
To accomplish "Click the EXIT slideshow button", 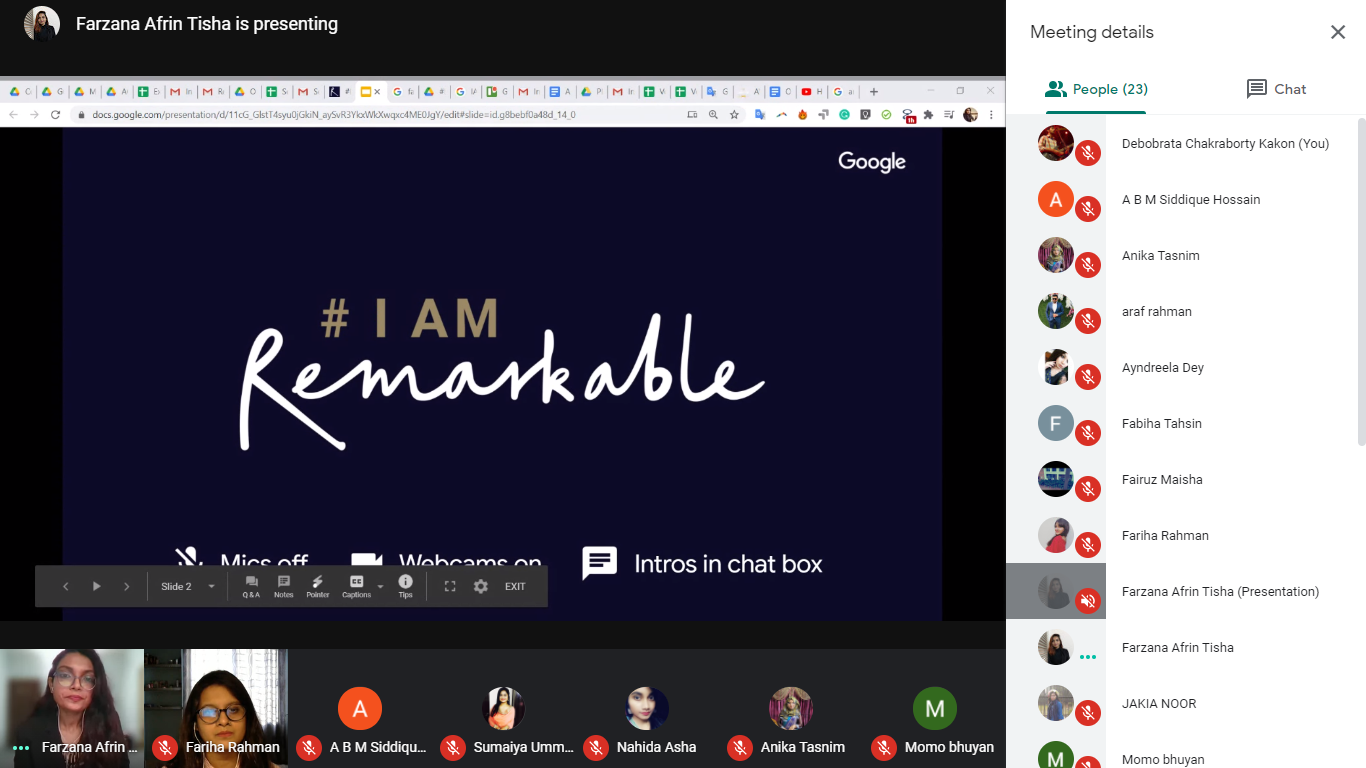I will pyautogui.click(x=515, y=587).
